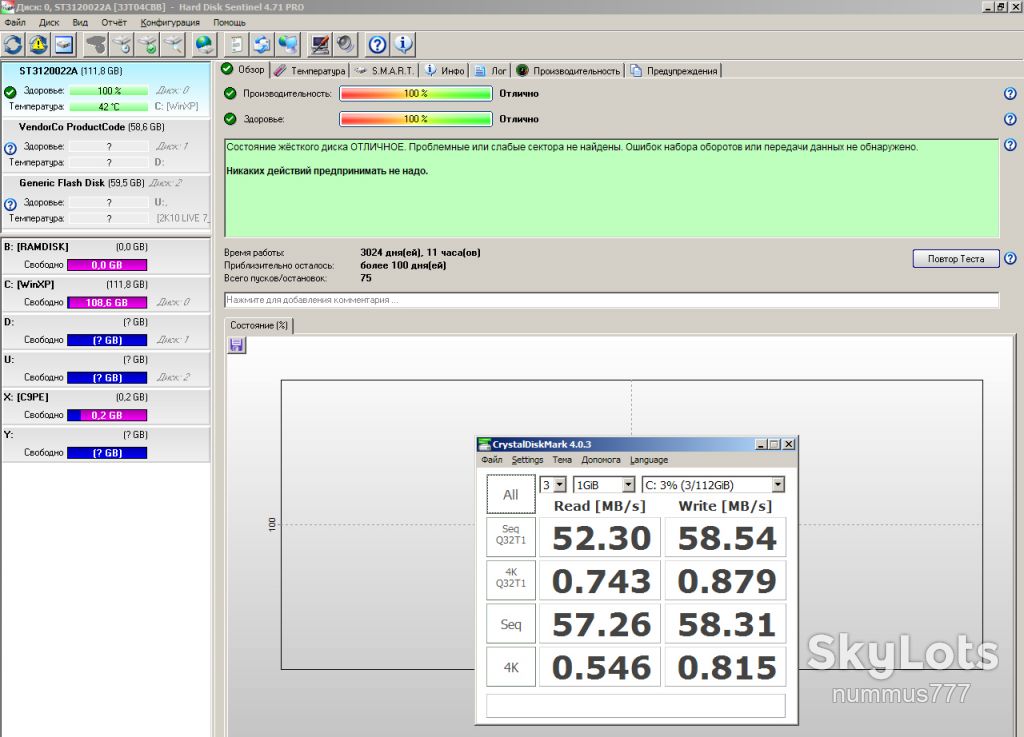The width and height of the screenshot is (1024, 737).
Task: Click the disk icon with green checkmark
Action: [x=148, y=44]
